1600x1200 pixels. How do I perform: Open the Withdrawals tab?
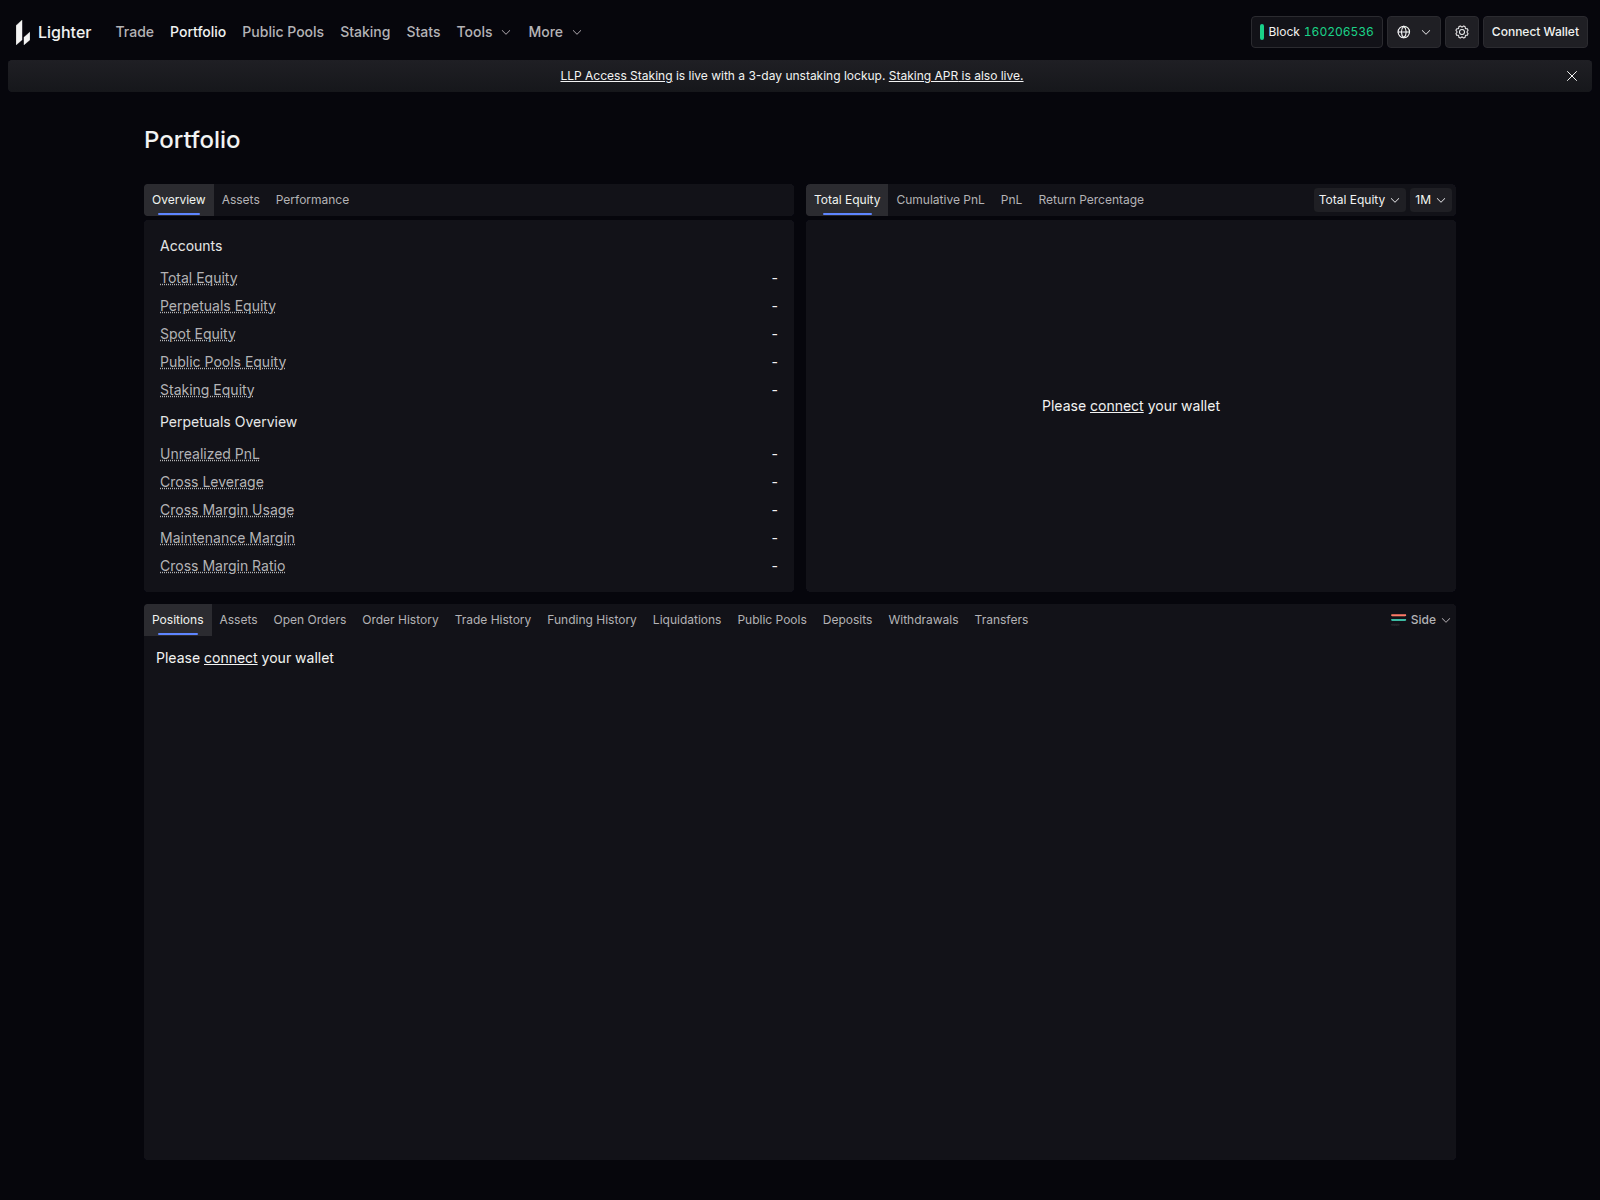(924, 620)
